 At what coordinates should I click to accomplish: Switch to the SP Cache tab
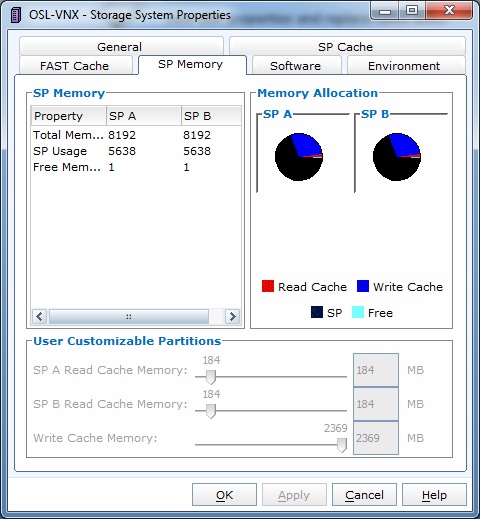coord(347,46)
